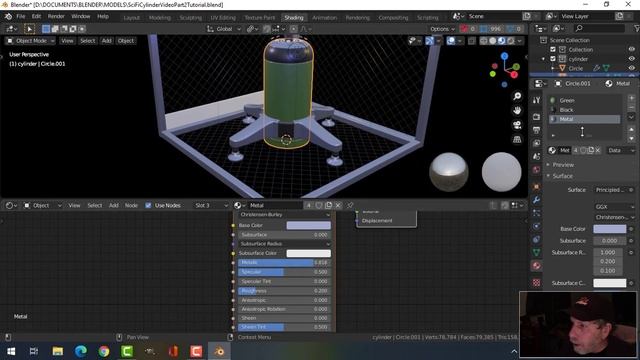Adjust the Metallic slider in node
Screen dimensions: 640x360
[284, 262]
